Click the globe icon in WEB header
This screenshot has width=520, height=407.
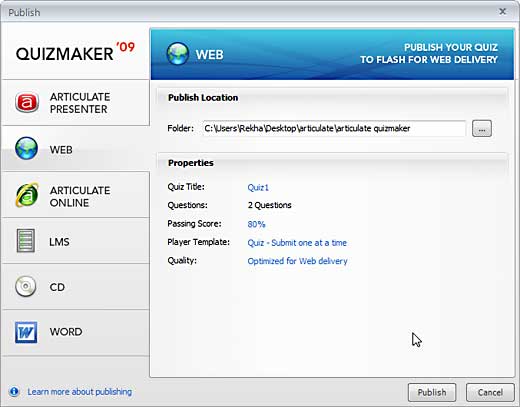point(178,54)
